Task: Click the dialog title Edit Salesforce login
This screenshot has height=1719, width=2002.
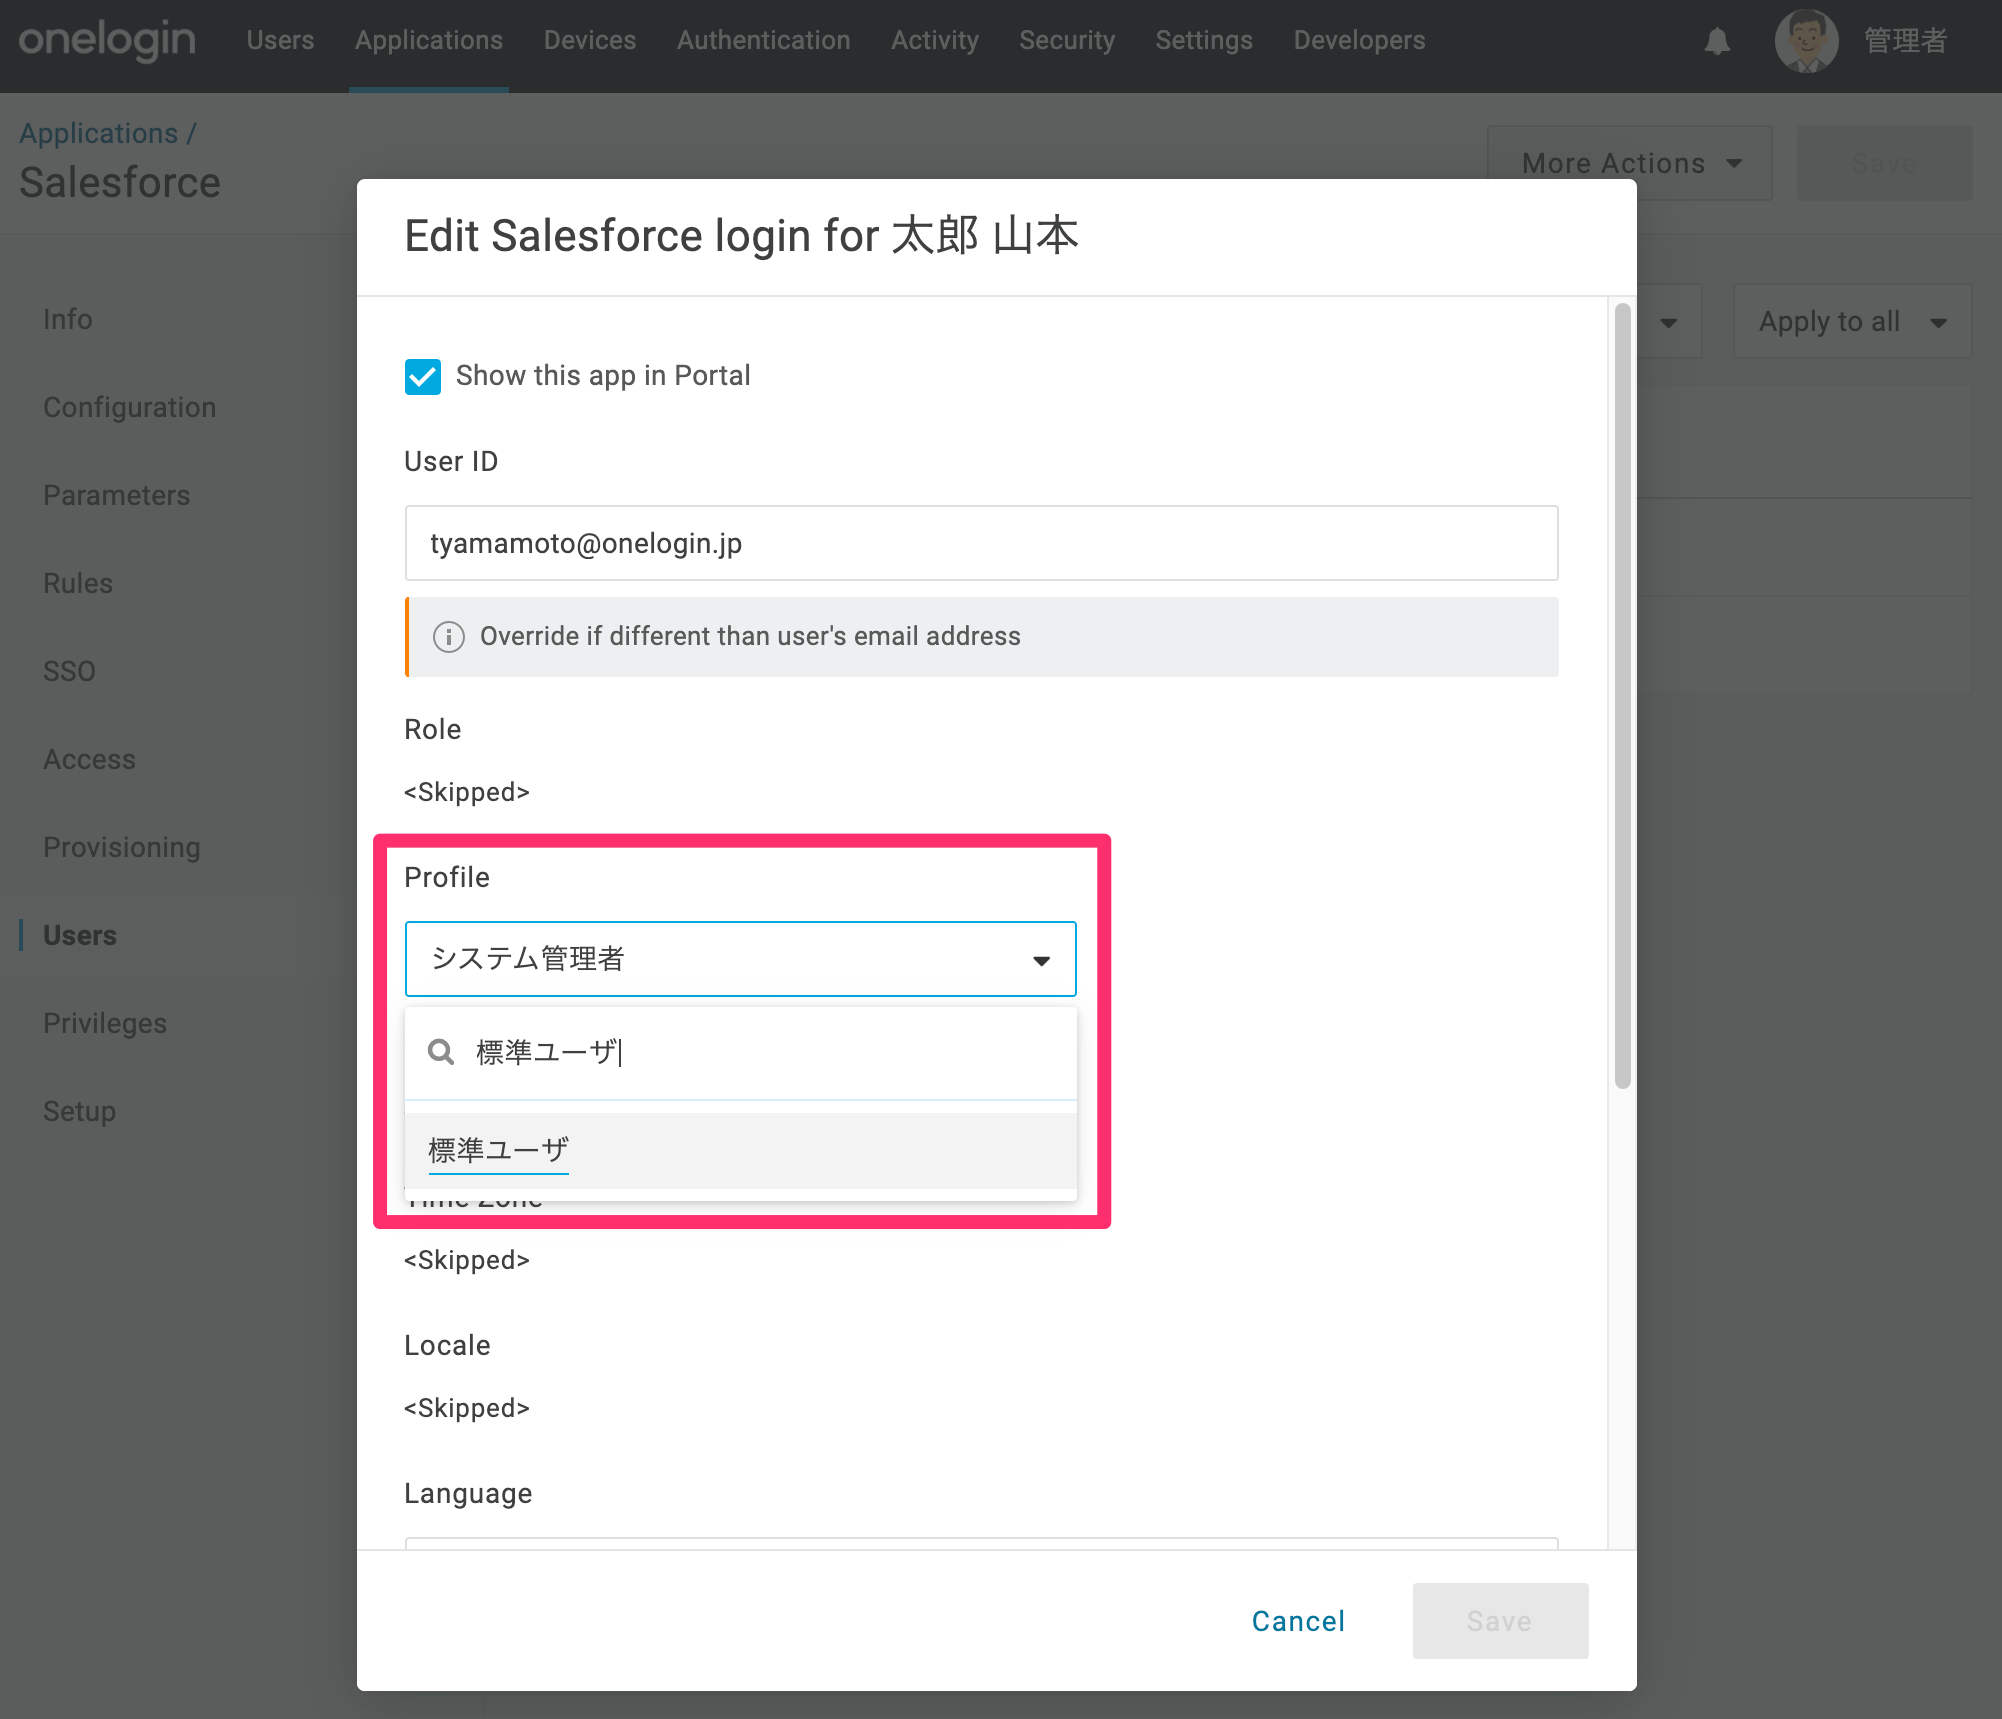Action: click(741, 236)
